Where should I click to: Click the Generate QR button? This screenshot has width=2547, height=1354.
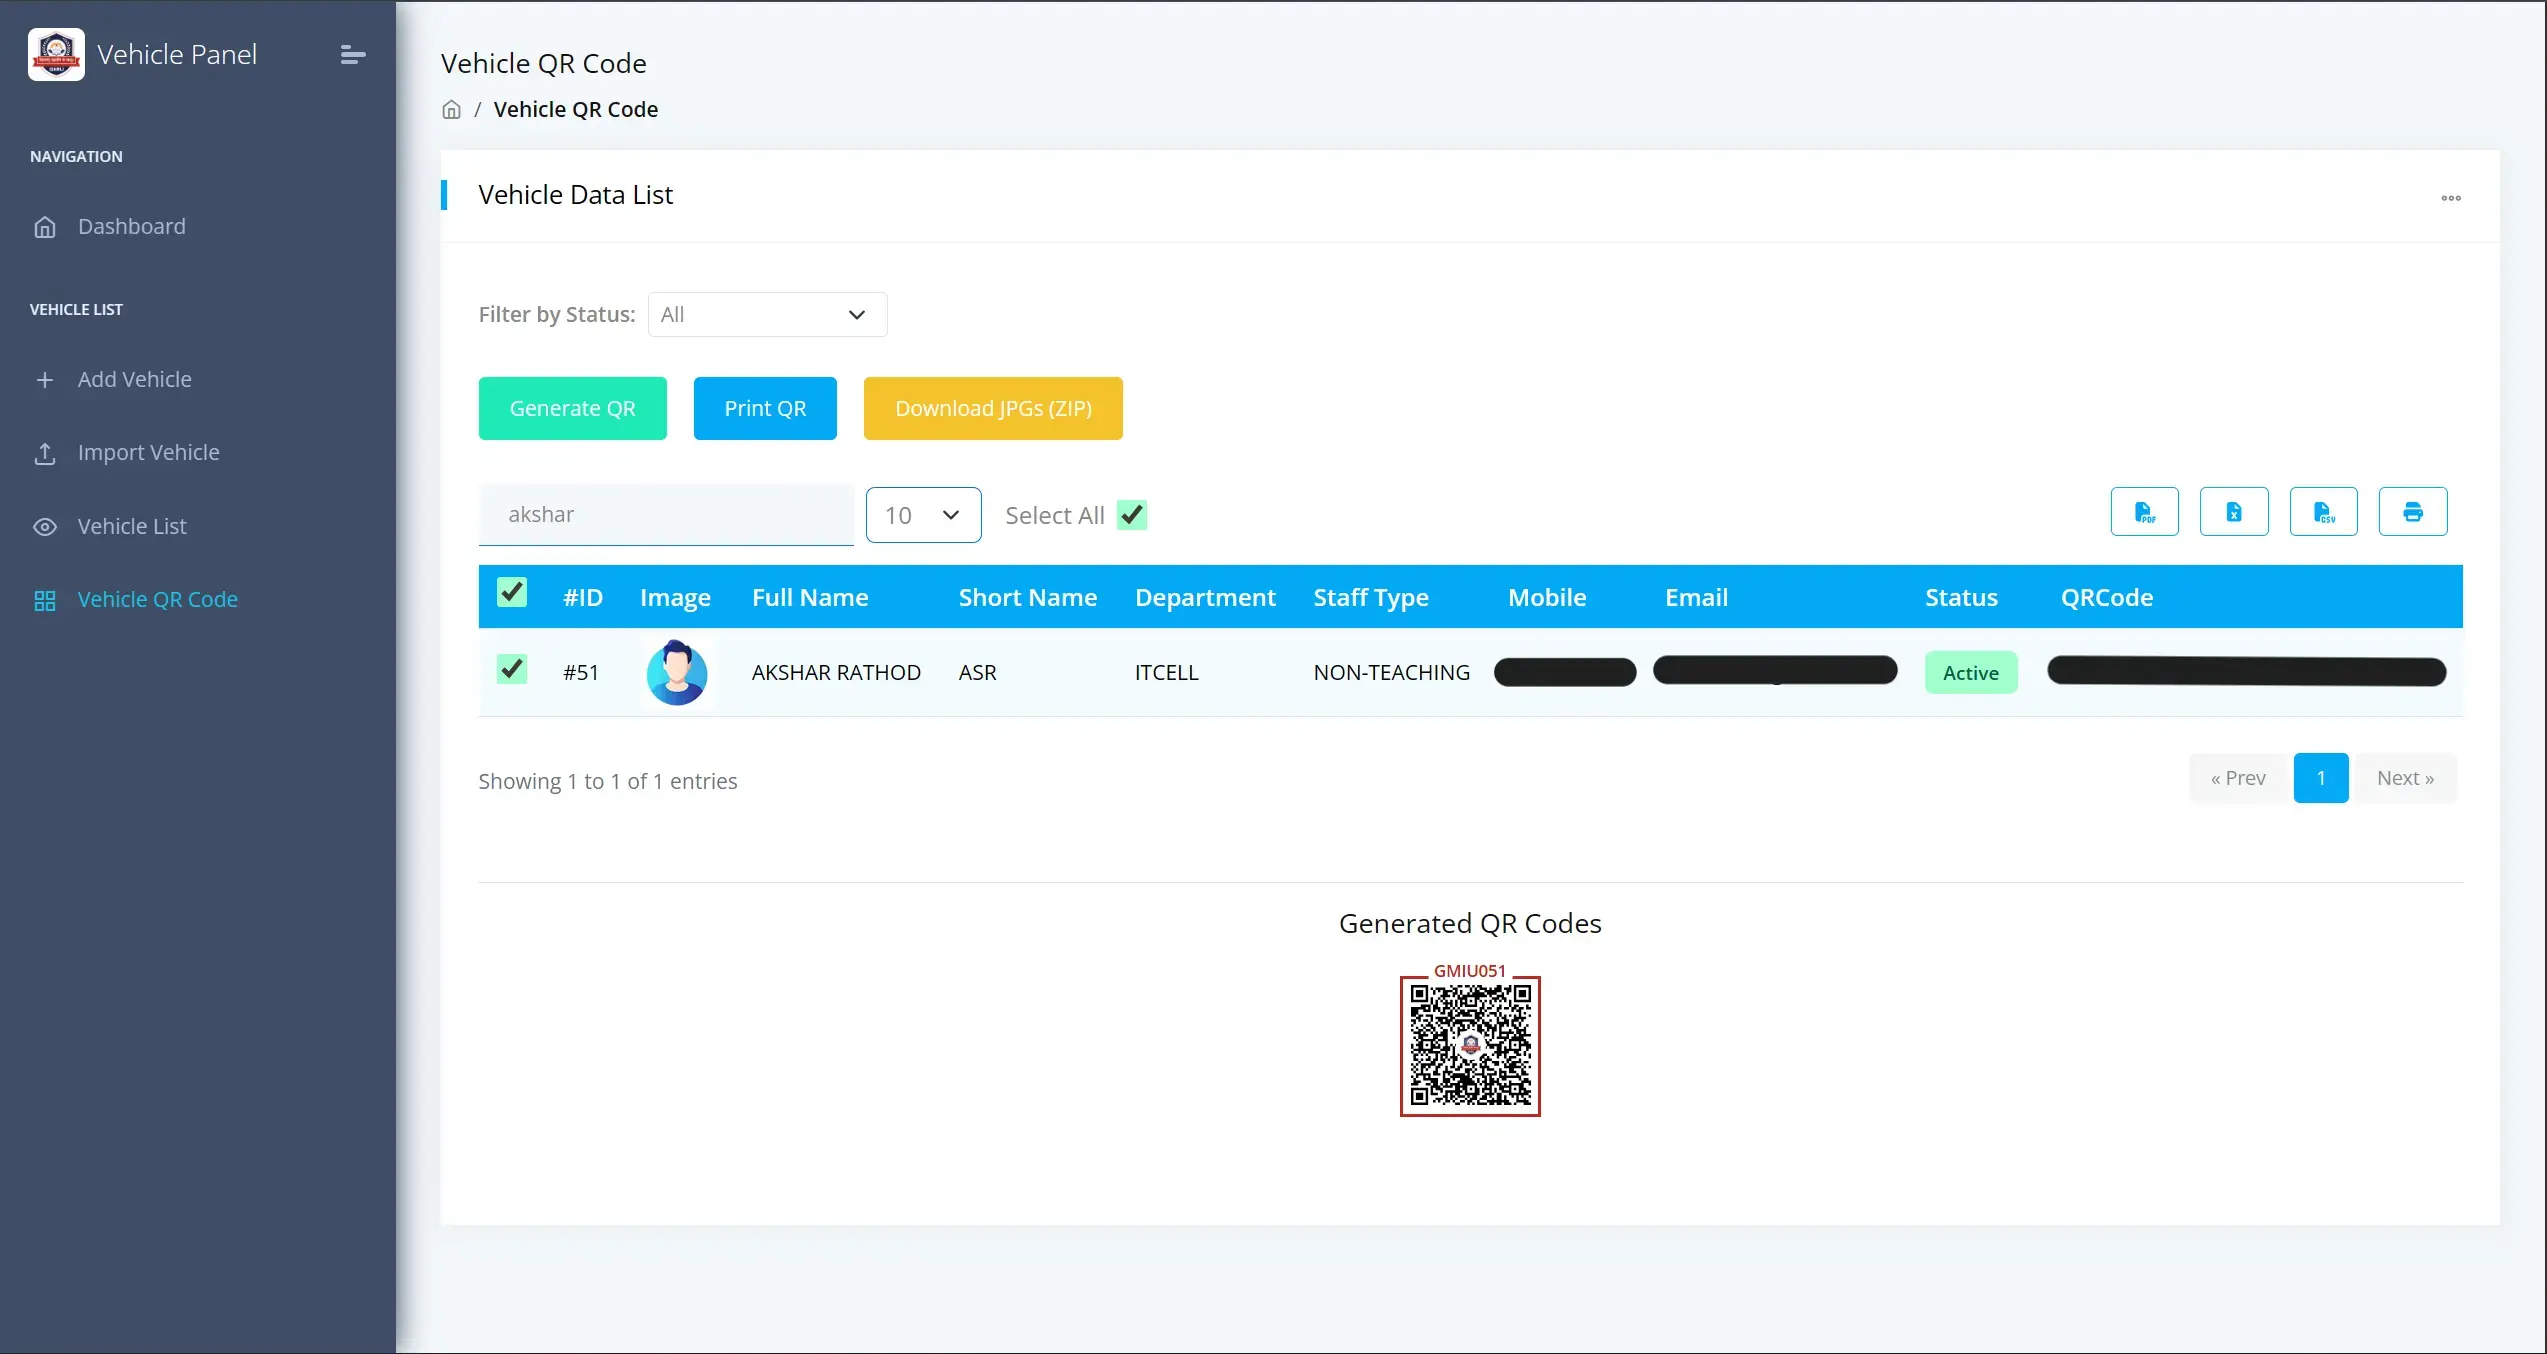[x=572, y=408]
